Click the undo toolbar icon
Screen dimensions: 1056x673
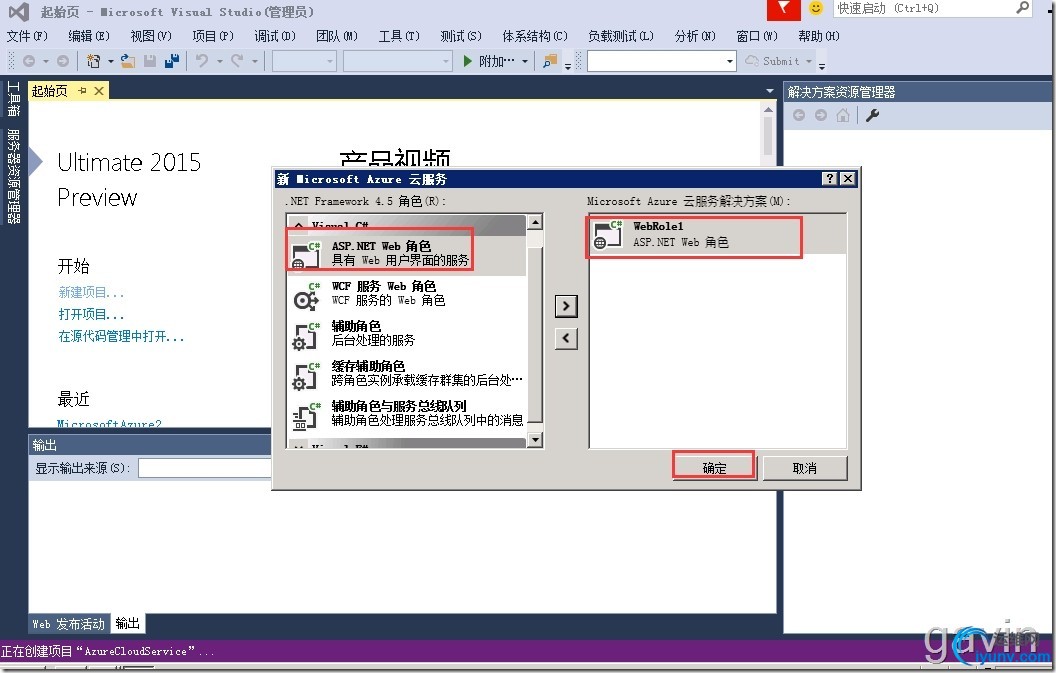(x=202, y=61)
